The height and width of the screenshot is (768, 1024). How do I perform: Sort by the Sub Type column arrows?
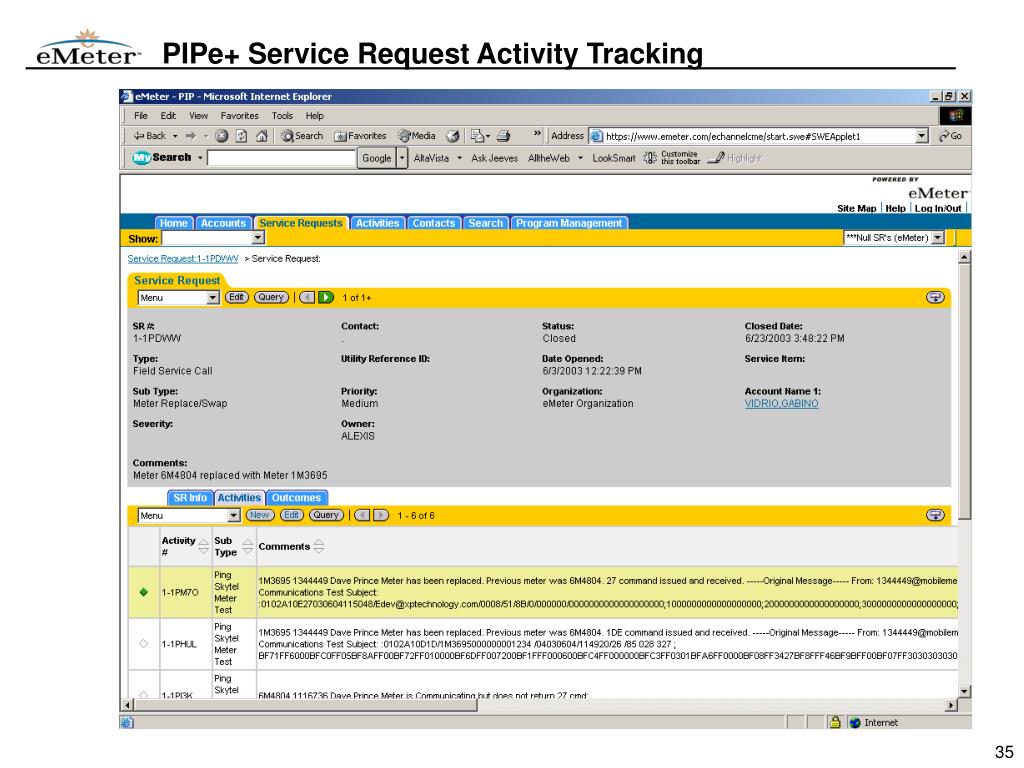[248, 546]
